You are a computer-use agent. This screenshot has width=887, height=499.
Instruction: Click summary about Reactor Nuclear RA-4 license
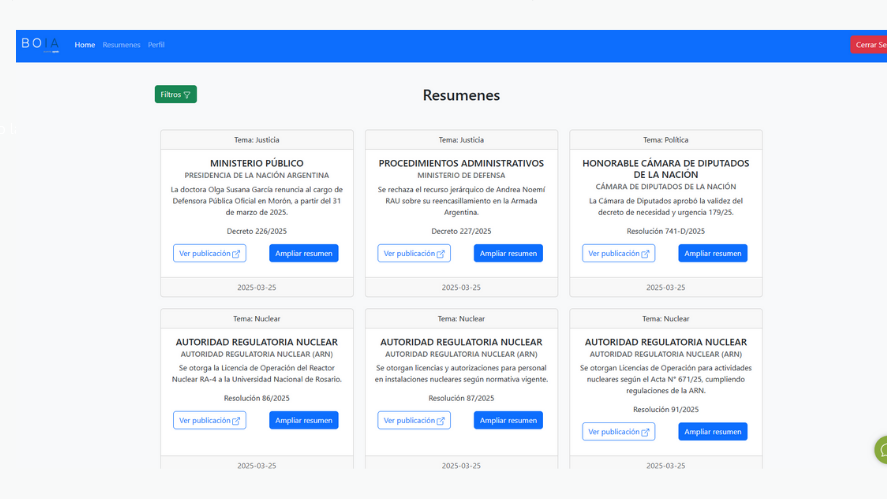pos(257,373)
